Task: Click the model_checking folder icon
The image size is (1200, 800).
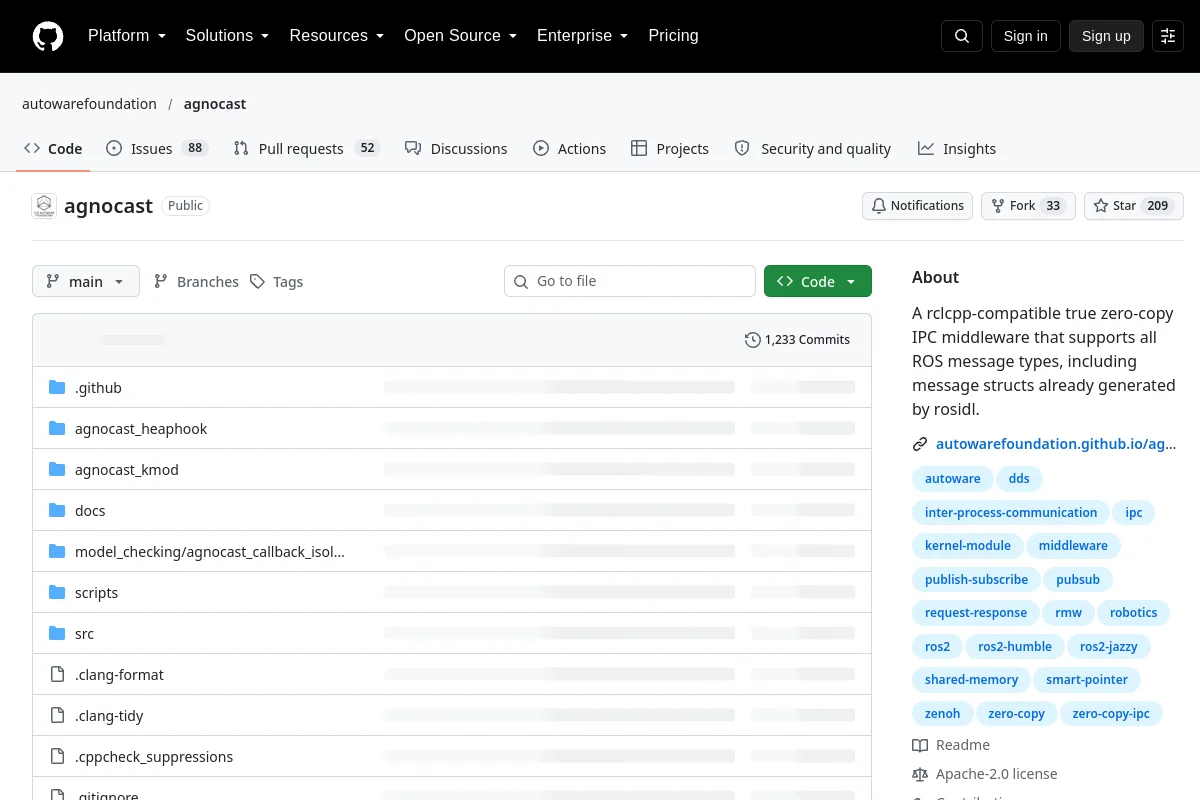Action: tap(57, 552)
